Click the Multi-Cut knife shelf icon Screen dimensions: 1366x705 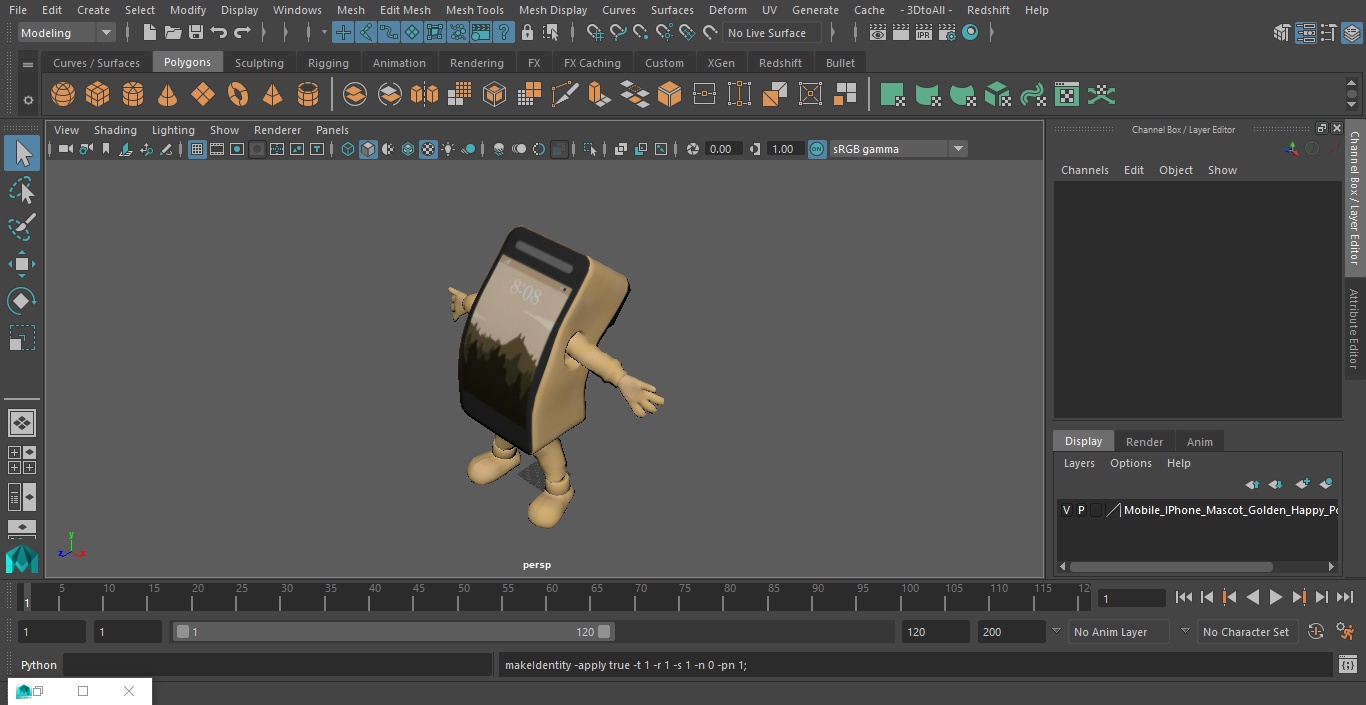564,95
